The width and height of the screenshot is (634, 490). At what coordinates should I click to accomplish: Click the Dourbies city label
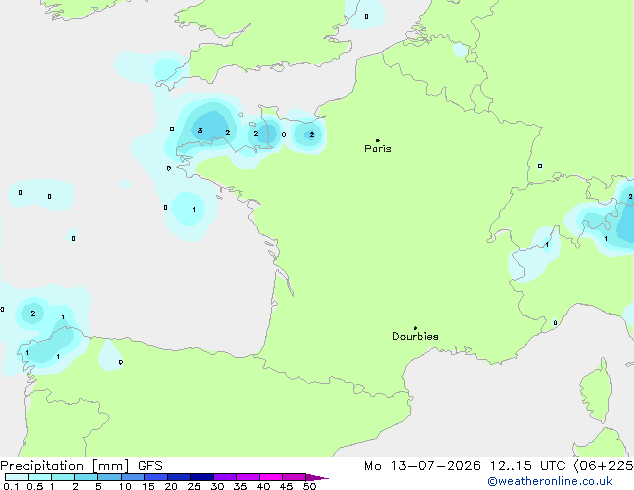pos(415,336)
